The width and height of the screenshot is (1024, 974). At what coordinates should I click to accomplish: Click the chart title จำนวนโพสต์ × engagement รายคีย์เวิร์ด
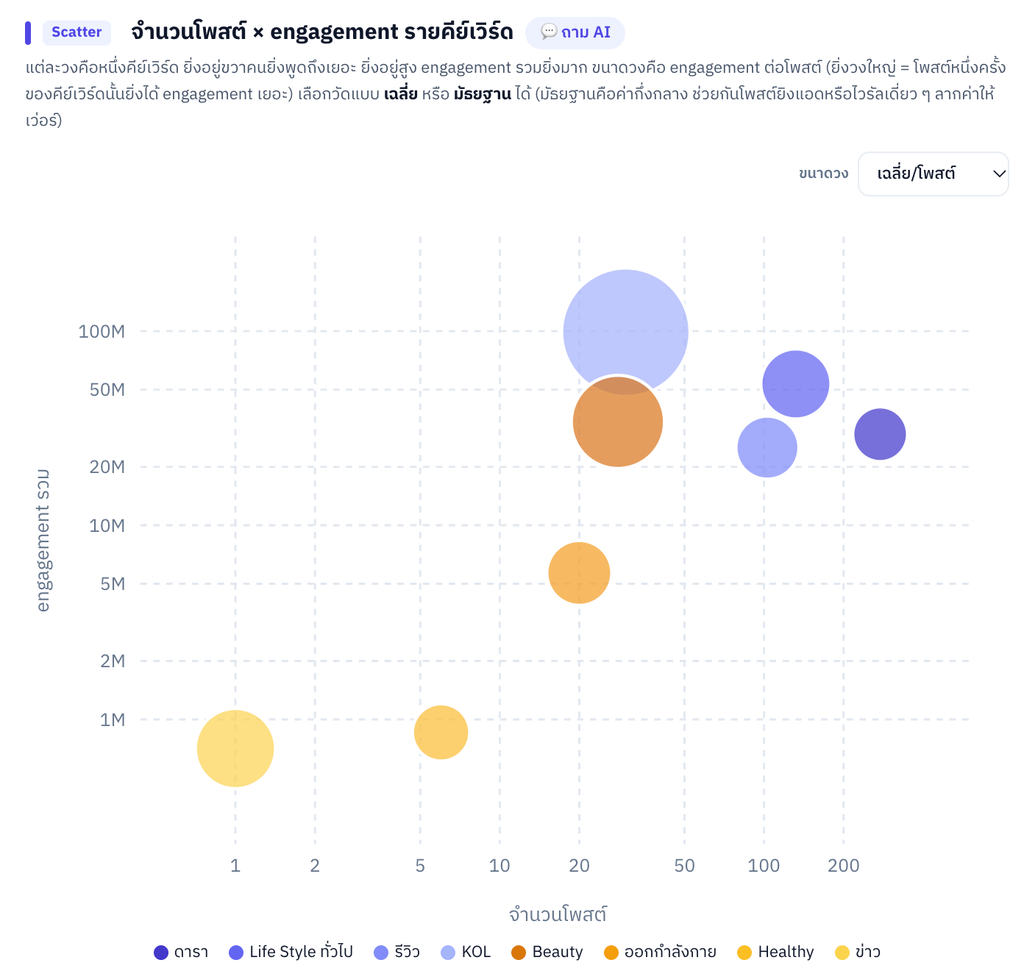pos(322,32)
